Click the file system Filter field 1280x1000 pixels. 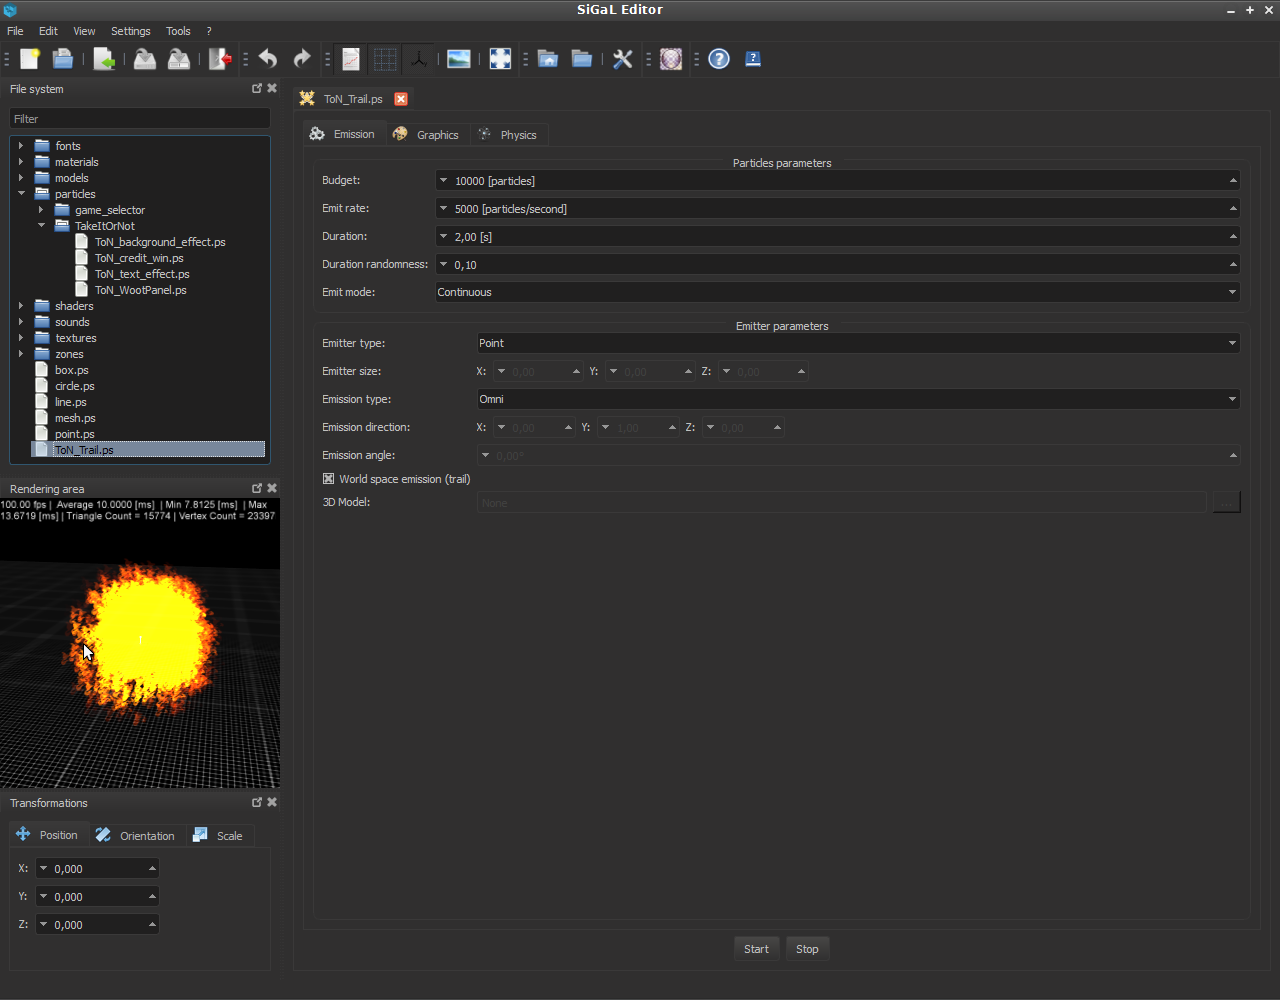140,119
